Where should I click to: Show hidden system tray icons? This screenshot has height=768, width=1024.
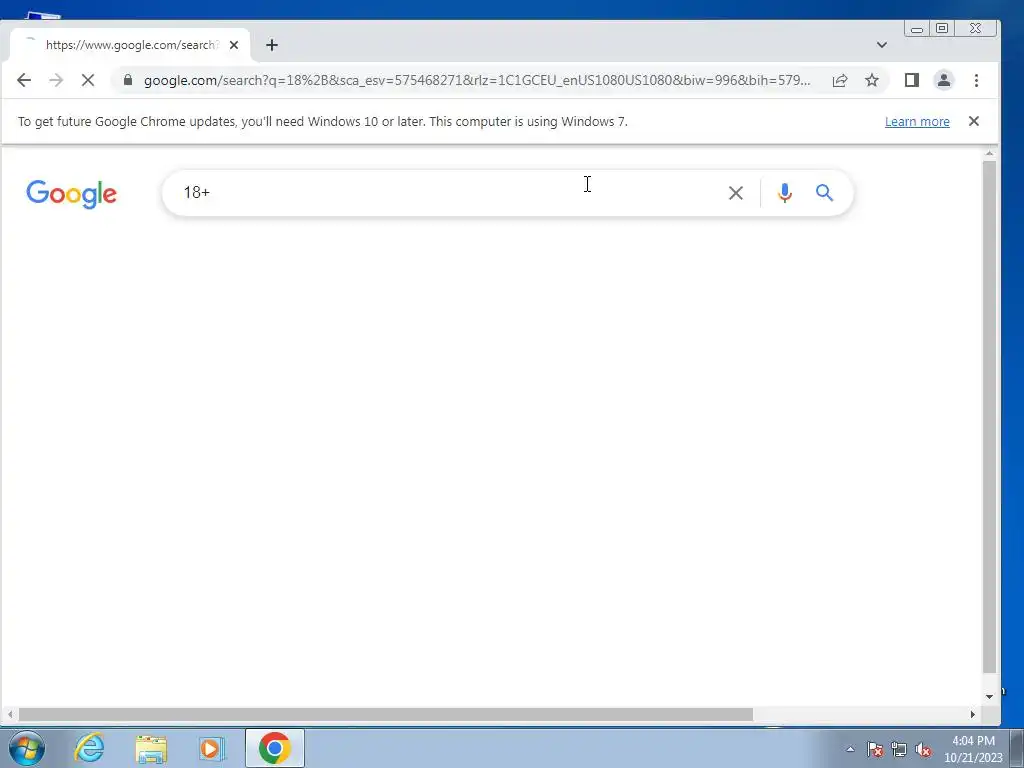point(850,749)
